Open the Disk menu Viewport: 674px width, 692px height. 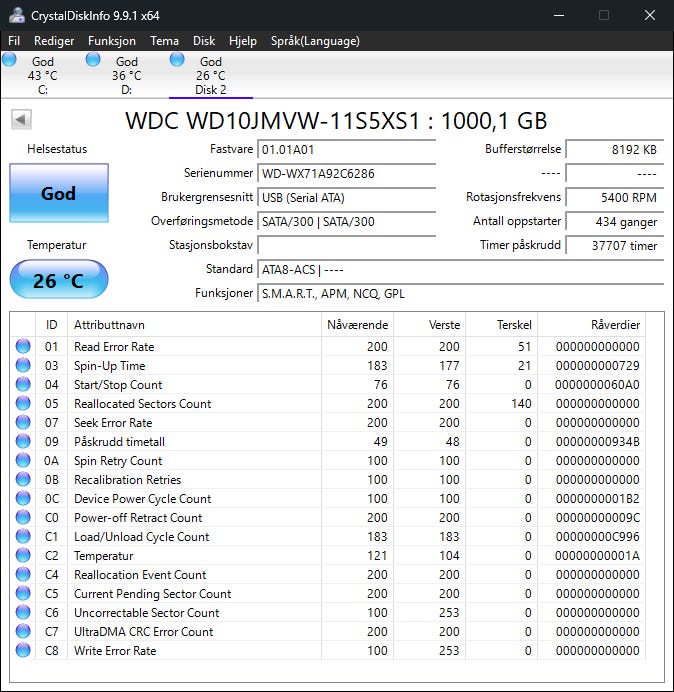pyautogui.click(x=204, y=41)
